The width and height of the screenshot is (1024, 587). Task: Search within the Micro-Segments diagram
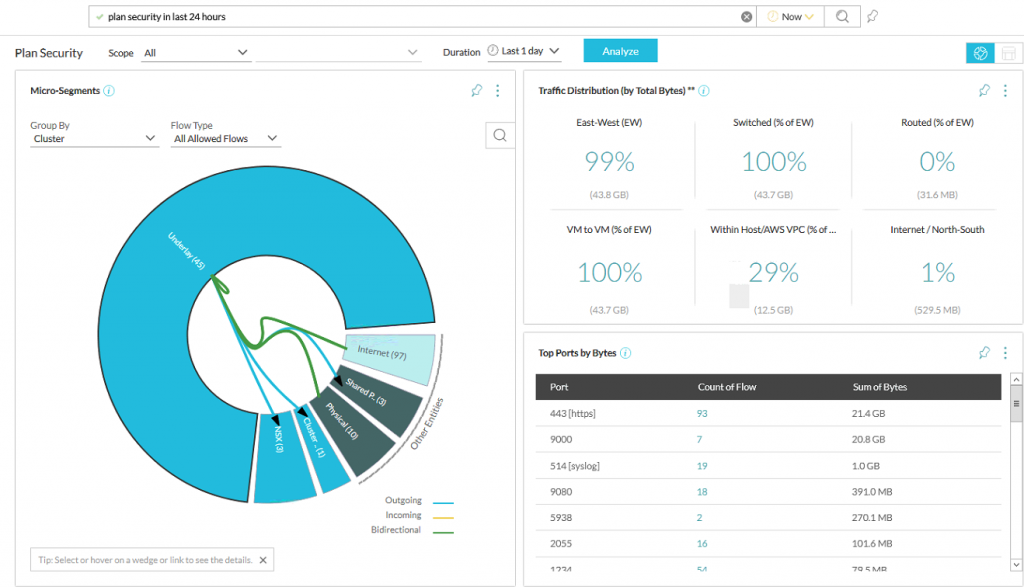click(500, 135)
